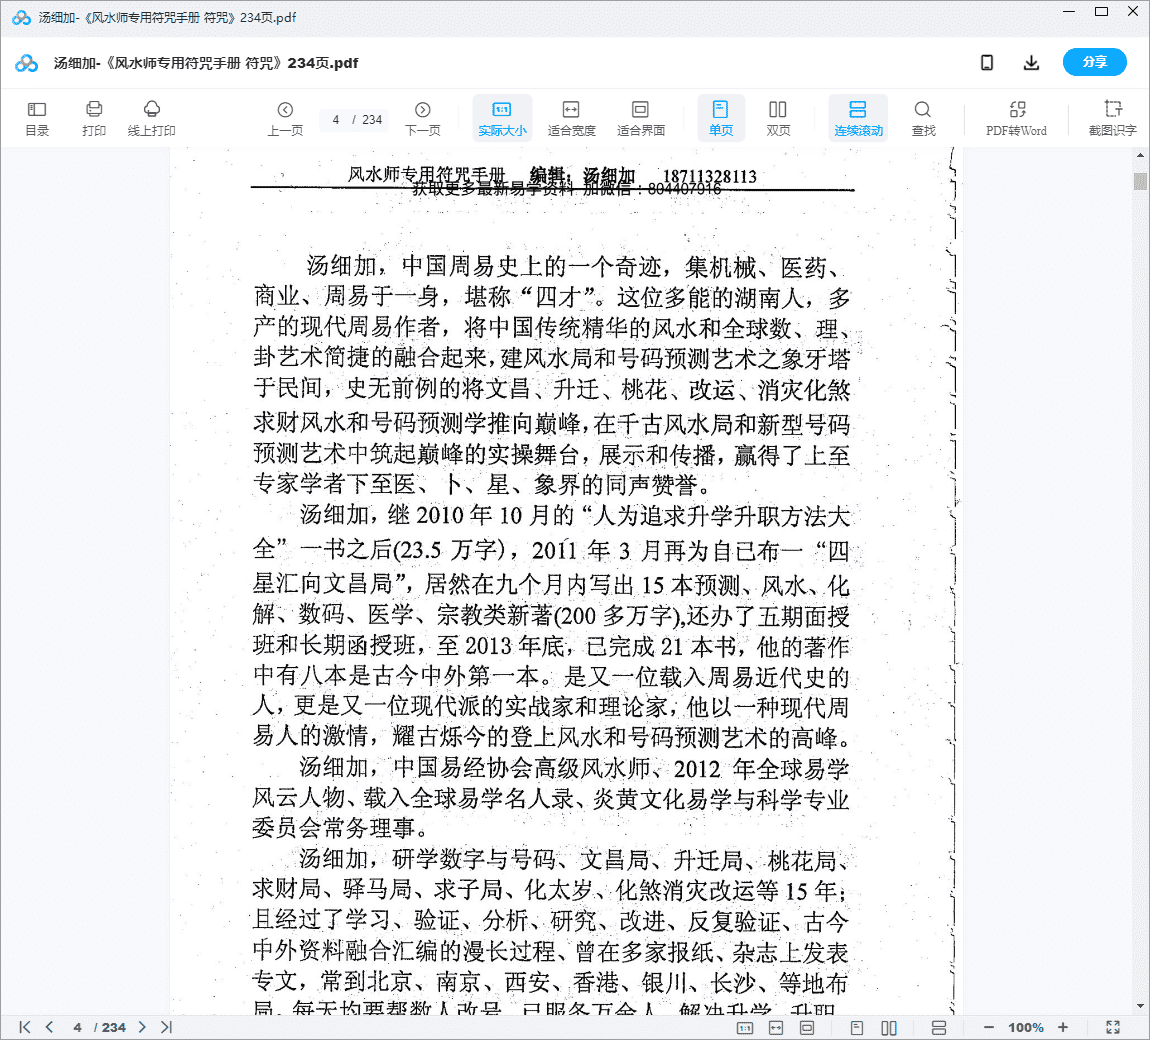Start 截图识字 screenshot OCR
Viewport: 1150px width, 1040px height.
pos(1112,117)
